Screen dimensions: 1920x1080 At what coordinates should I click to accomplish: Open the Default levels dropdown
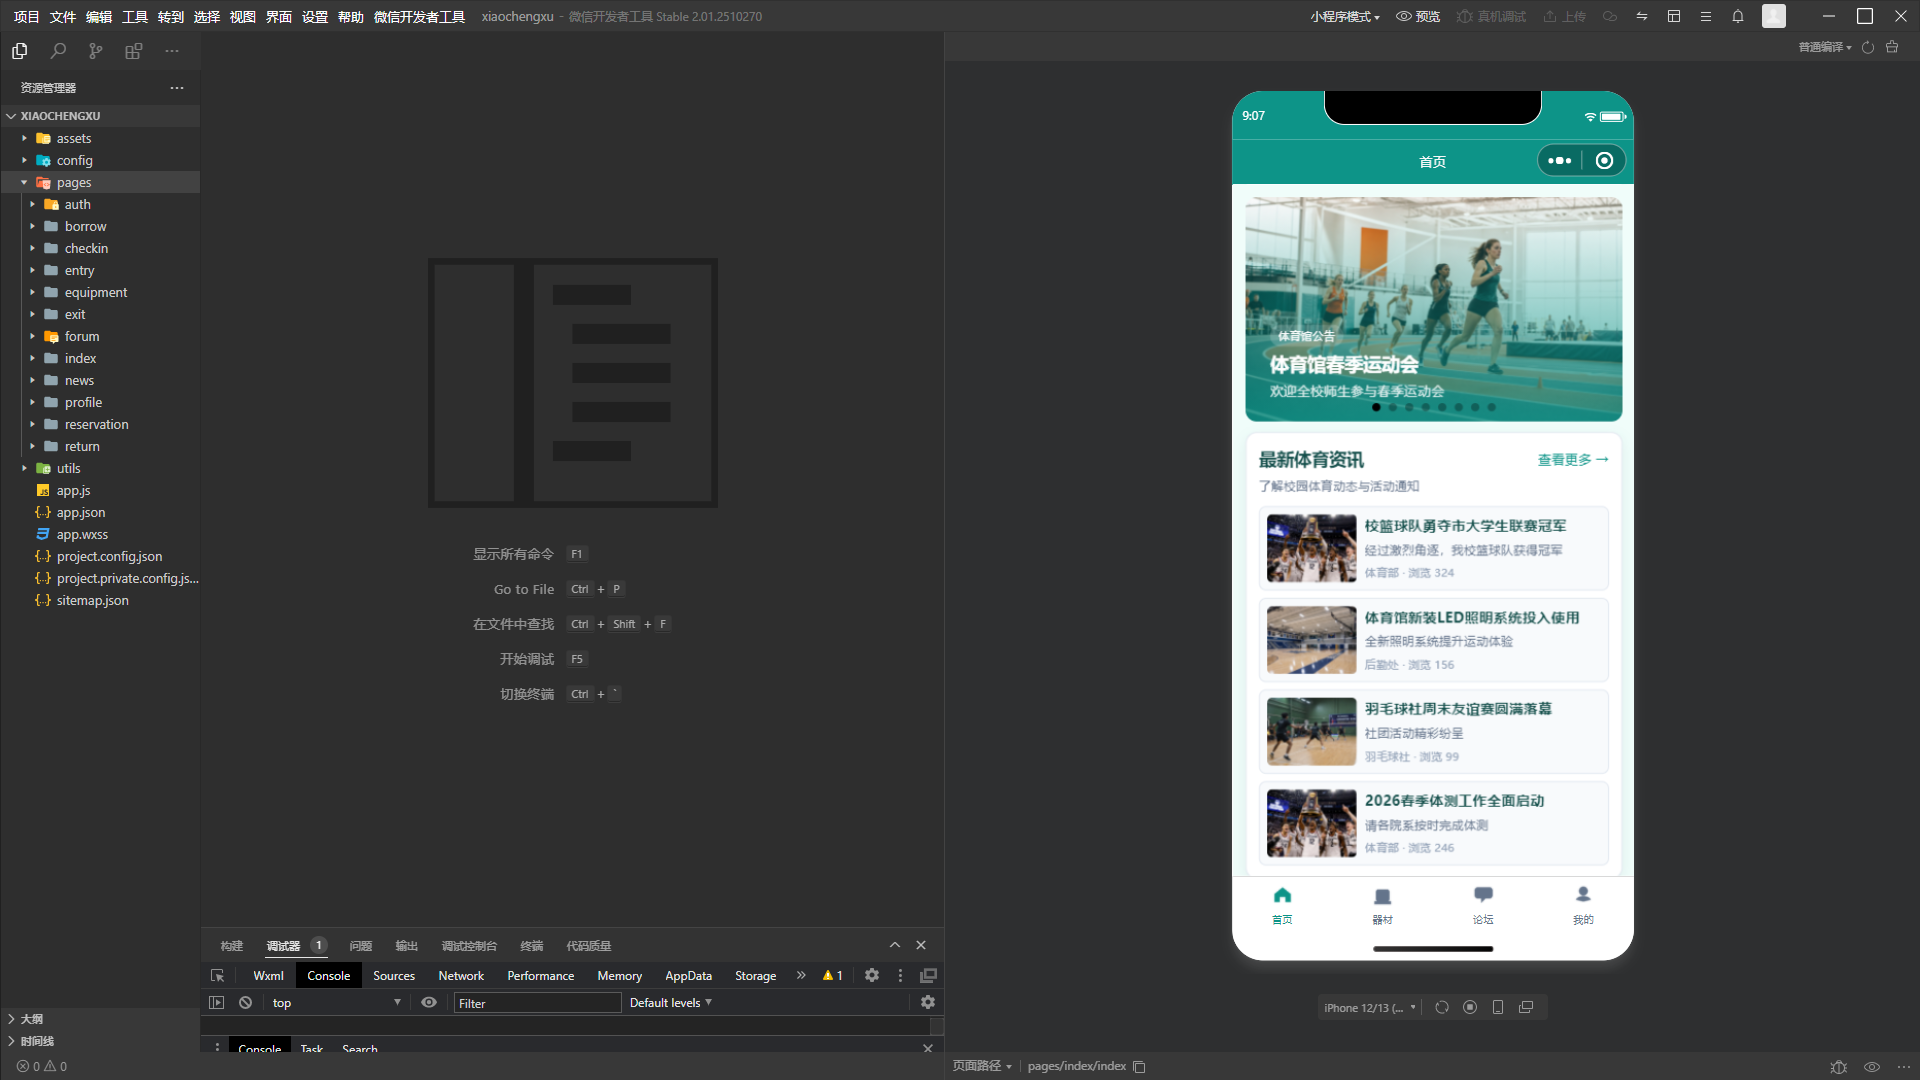(671, 1003)
